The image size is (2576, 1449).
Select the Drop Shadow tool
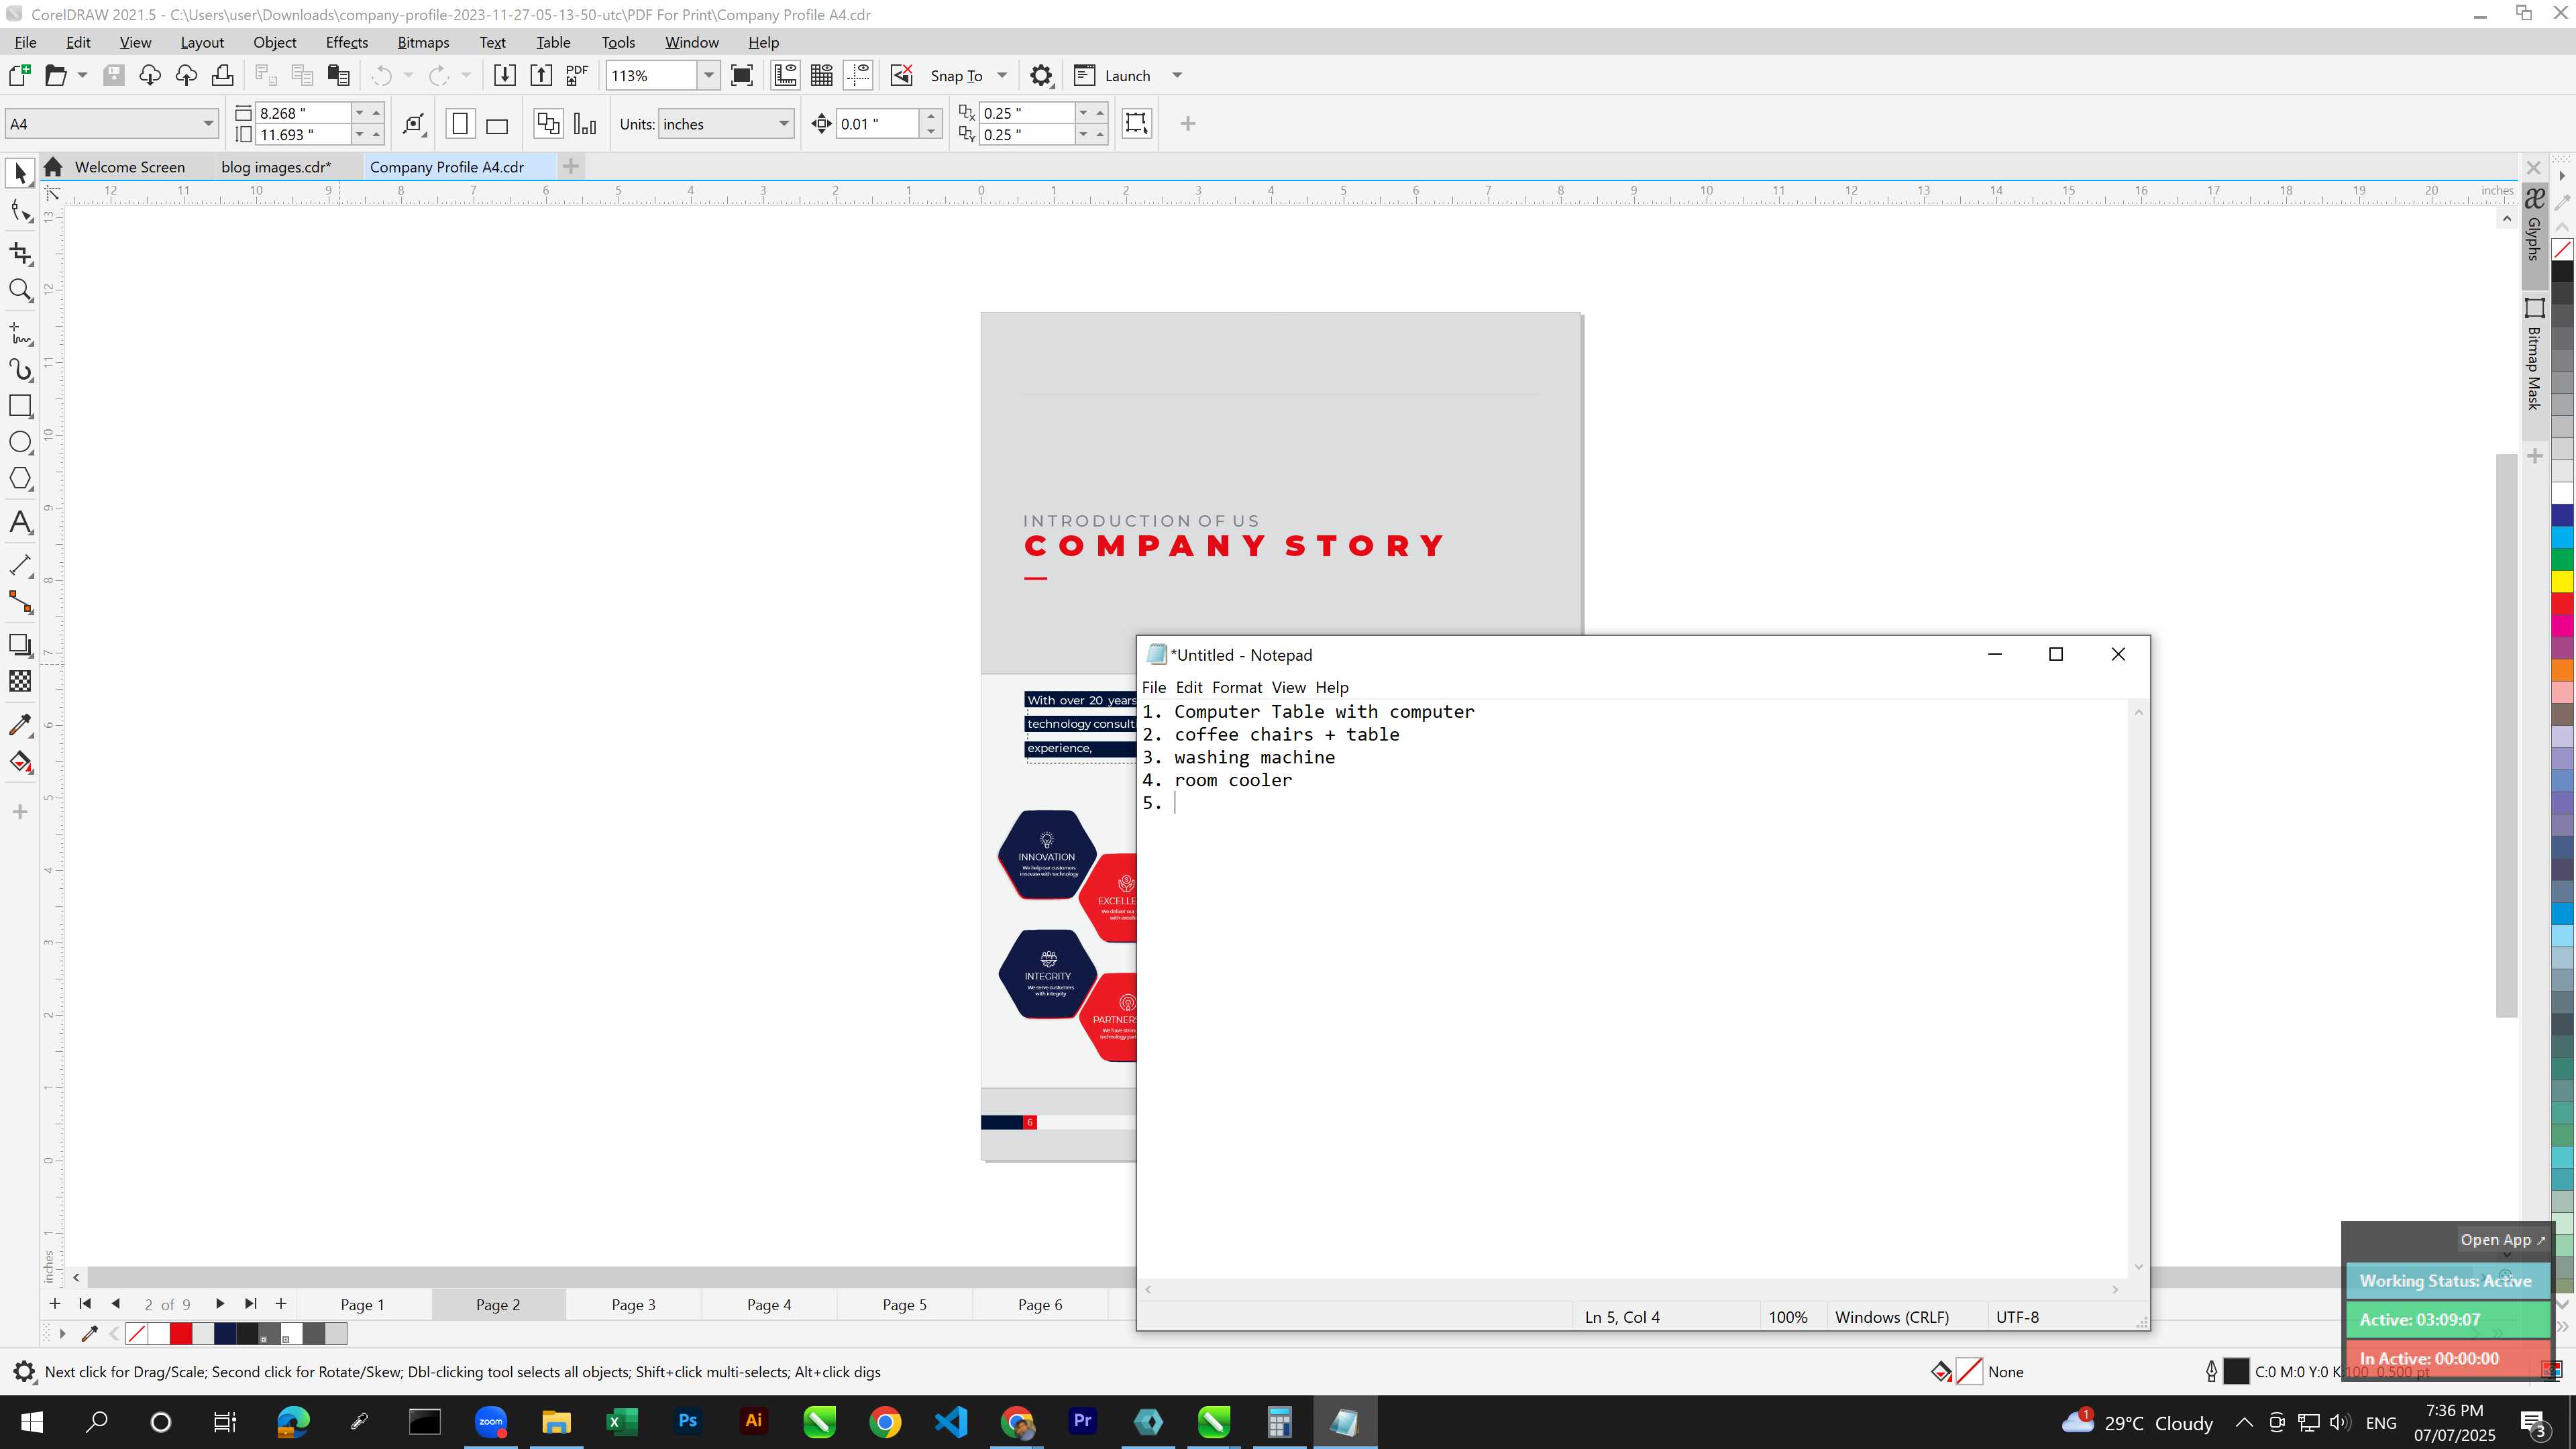(x=20, y=645)
